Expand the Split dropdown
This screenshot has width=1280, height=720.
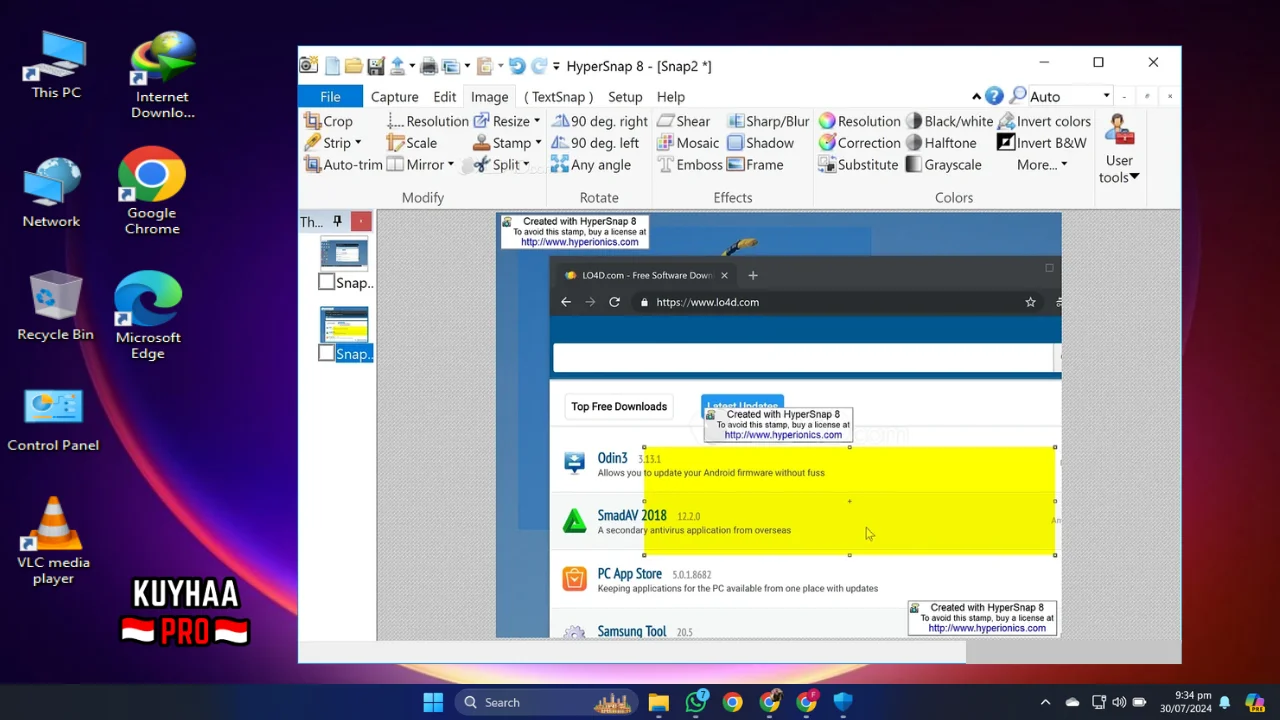click(x=526, y=165)
